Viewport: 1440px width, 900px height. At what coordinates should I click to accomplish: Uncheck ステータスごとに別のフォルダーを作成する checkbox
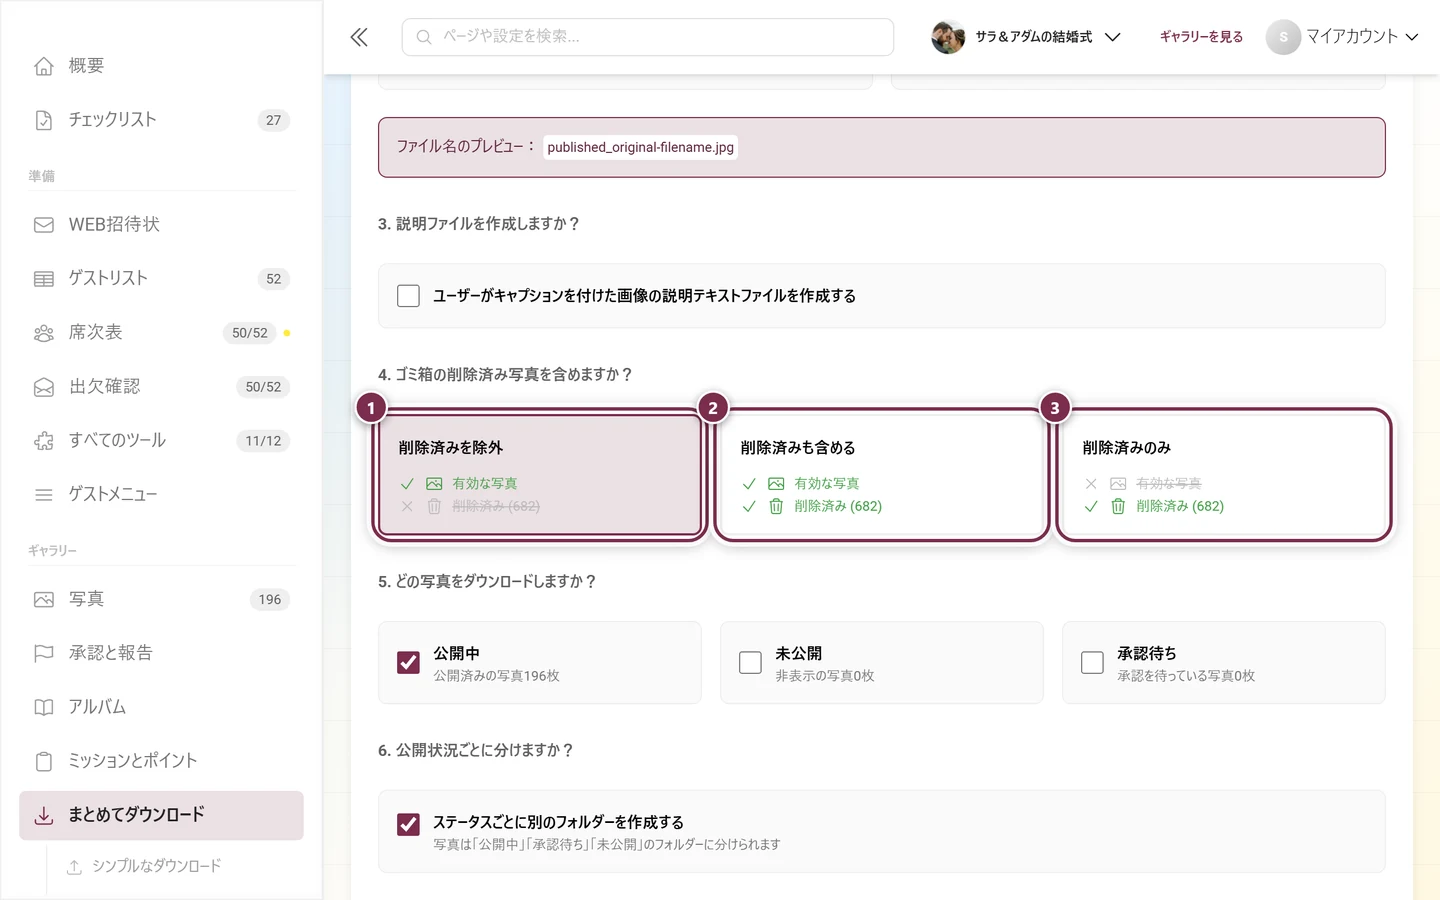pyautogui.click(x=408, y=824)
